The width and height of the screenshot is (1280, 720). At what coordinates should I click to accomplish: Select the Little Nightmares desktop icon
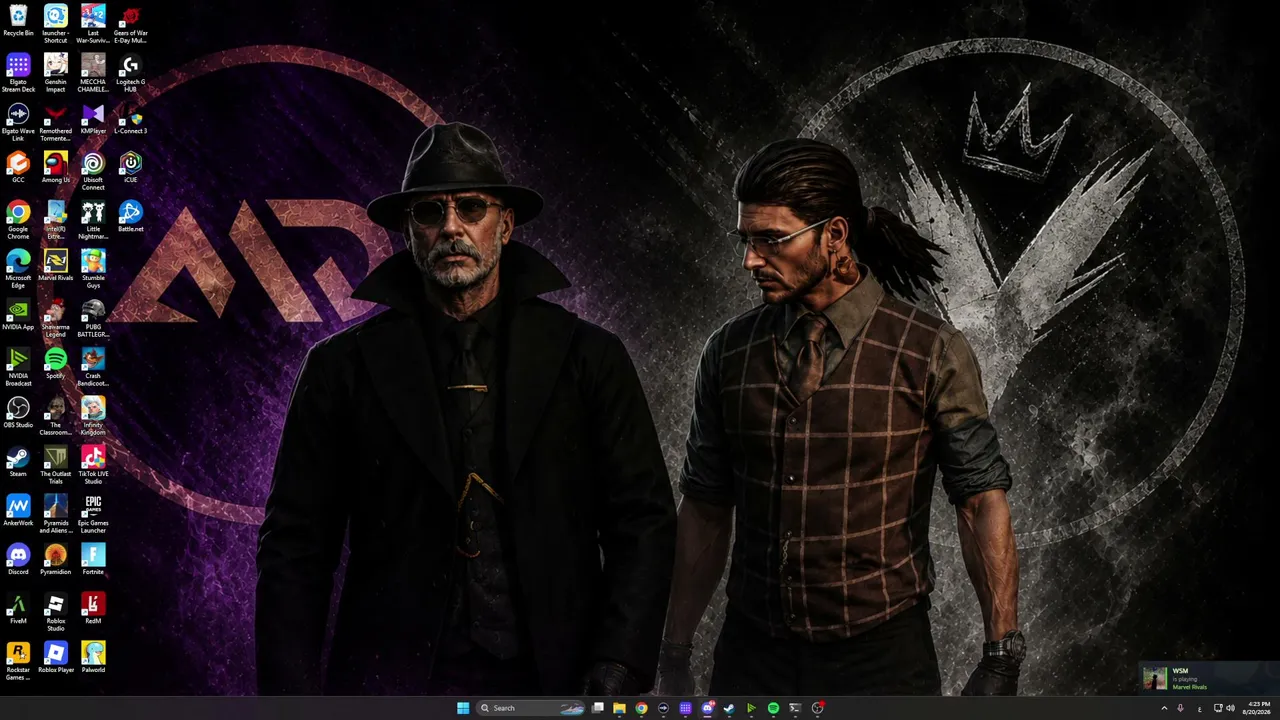tap(93, 220)
